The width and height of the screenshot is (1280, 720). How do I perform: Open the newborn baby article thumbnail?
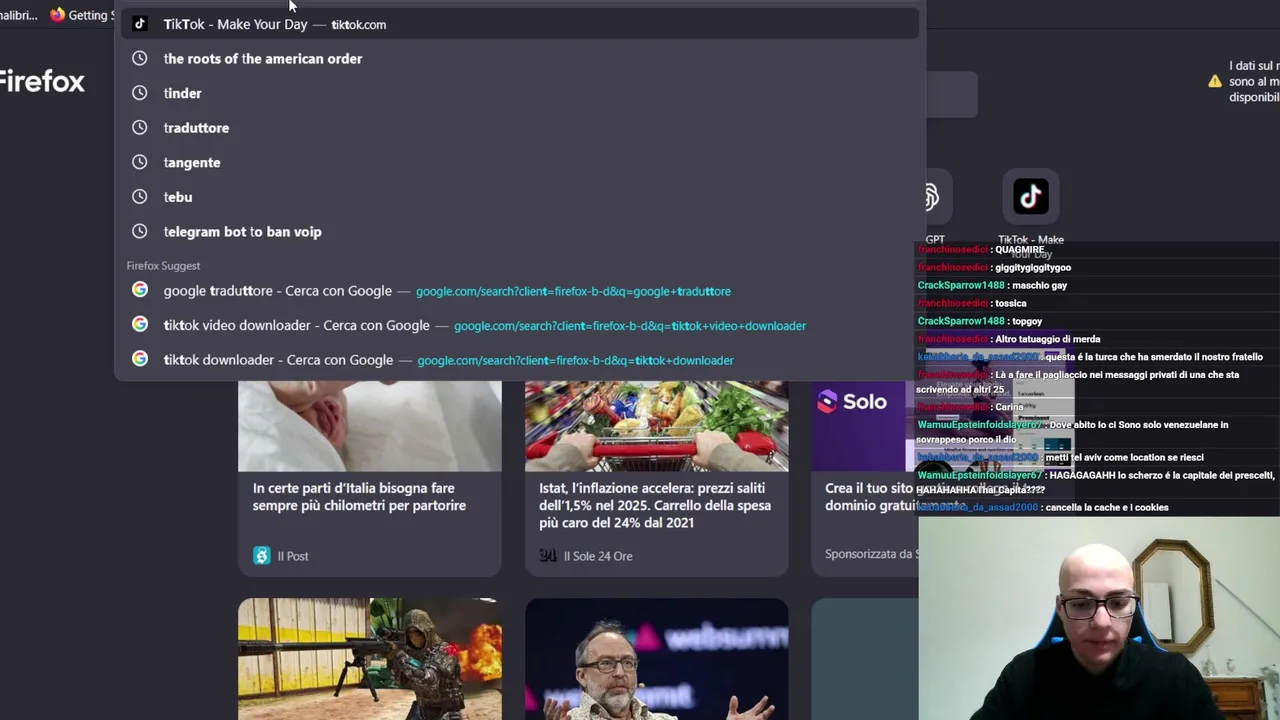(370, 426)
